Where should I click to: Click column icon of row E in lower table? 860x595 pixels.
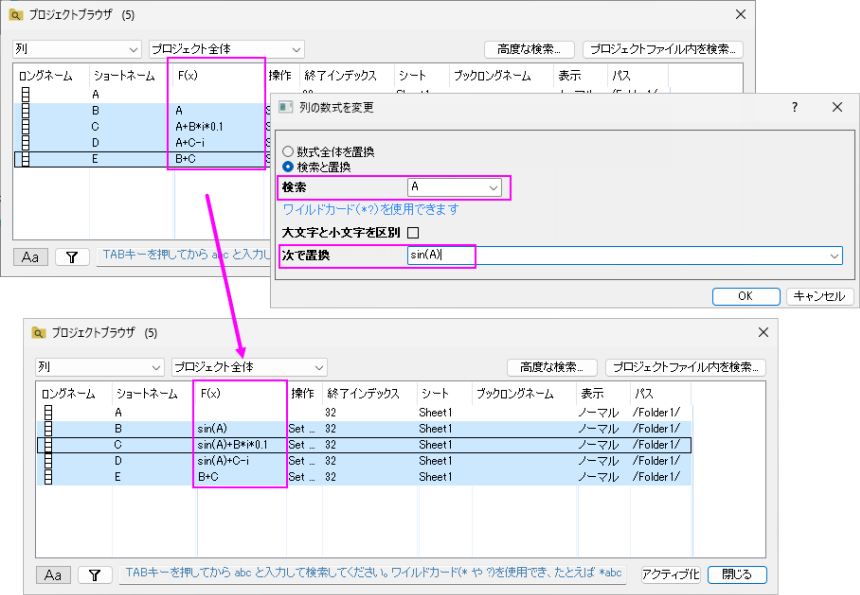pos(48,477)
